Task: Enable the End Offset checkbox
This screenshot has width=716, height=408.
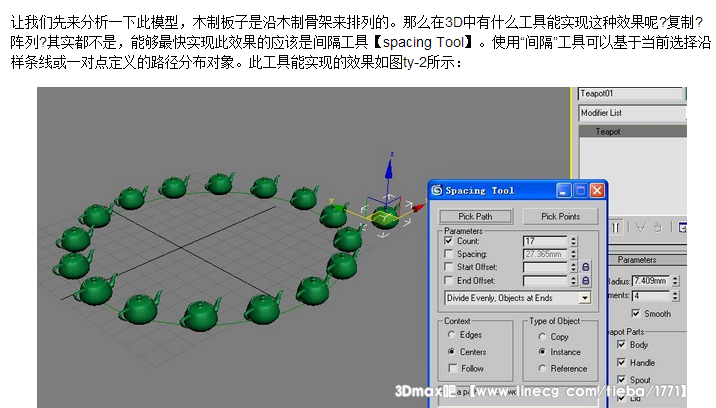Action: (449, 280)
